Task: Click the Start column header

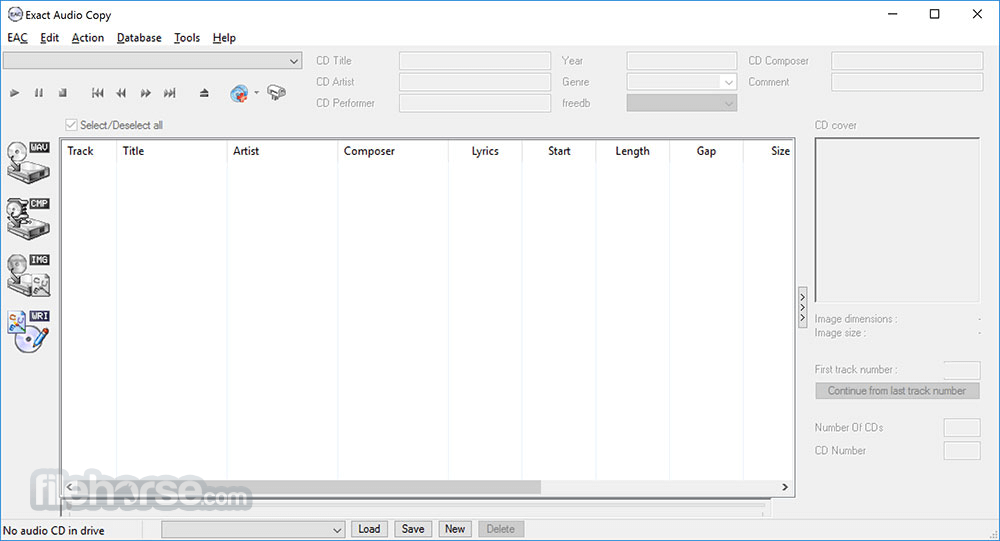Action: (559, 151)
